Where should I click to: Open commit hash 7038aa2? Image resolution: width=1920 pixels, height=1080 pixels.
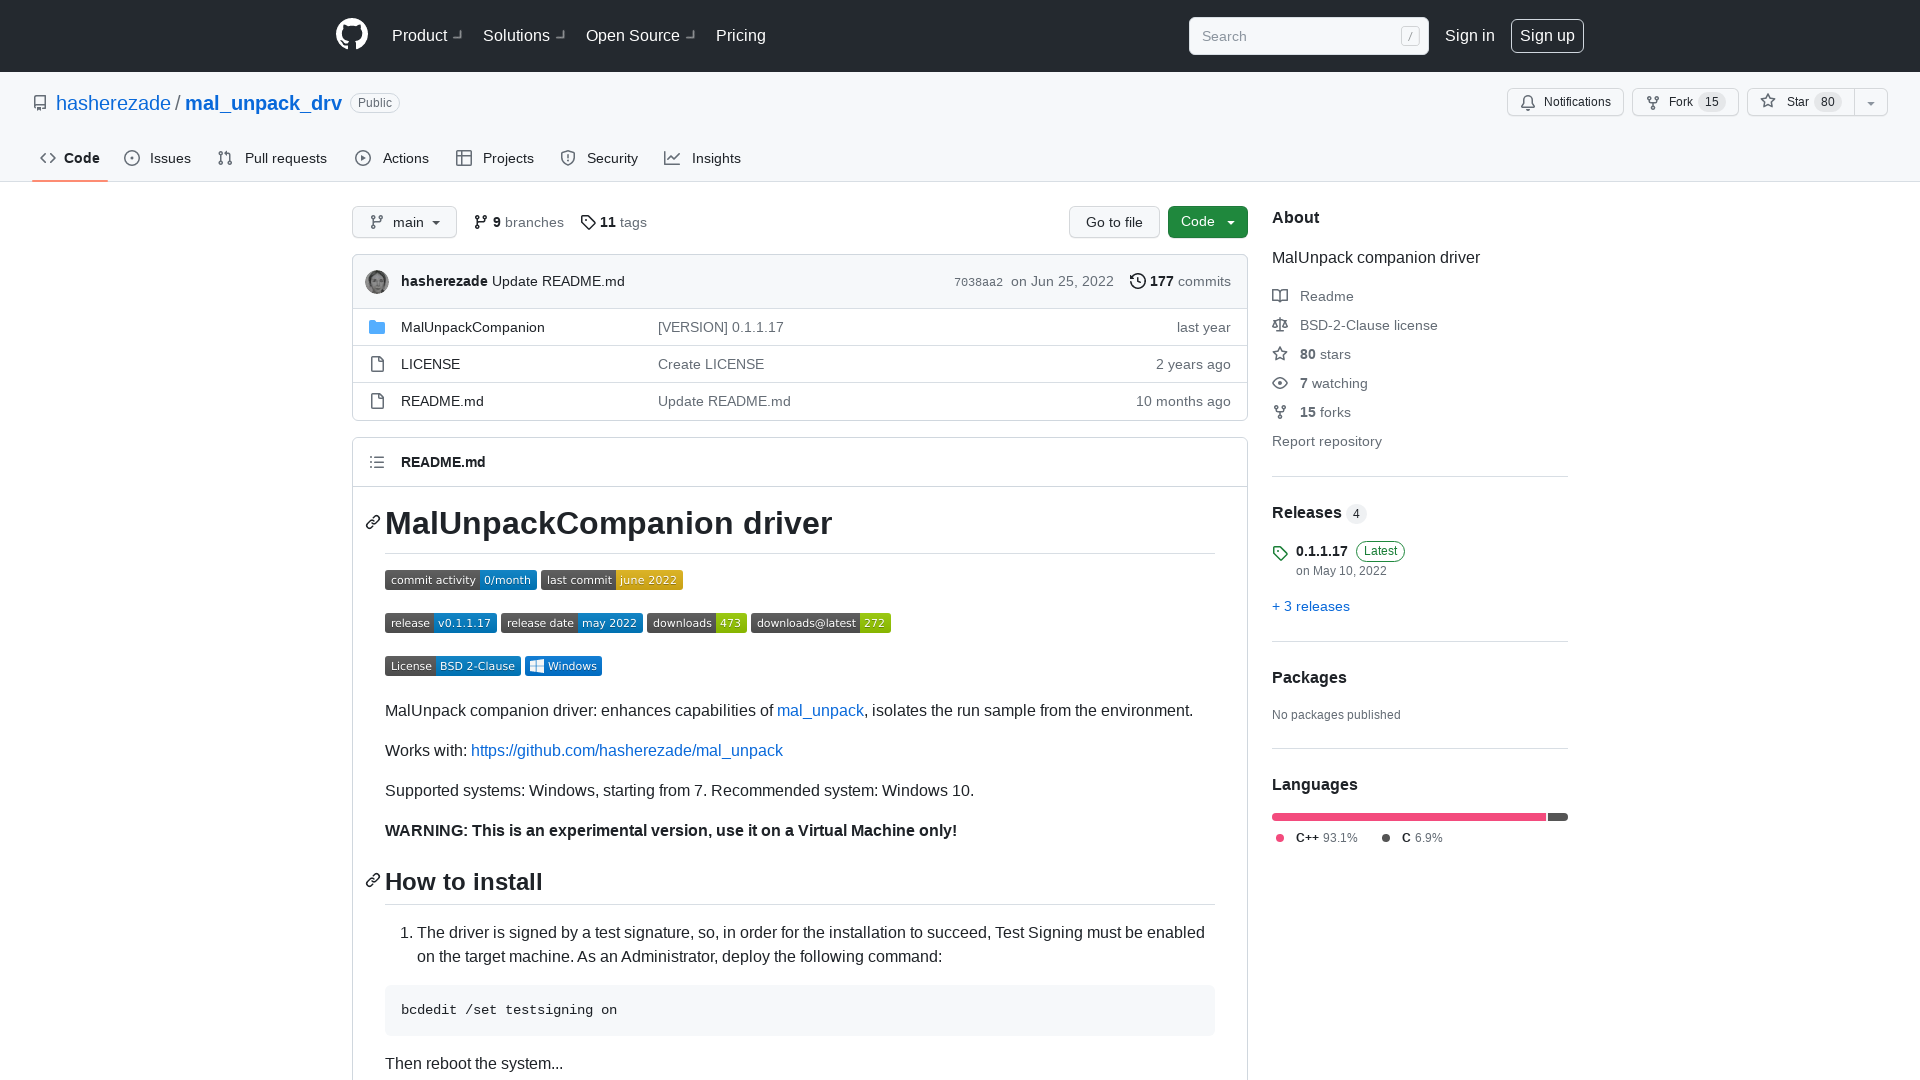click(x=978, y=282)
